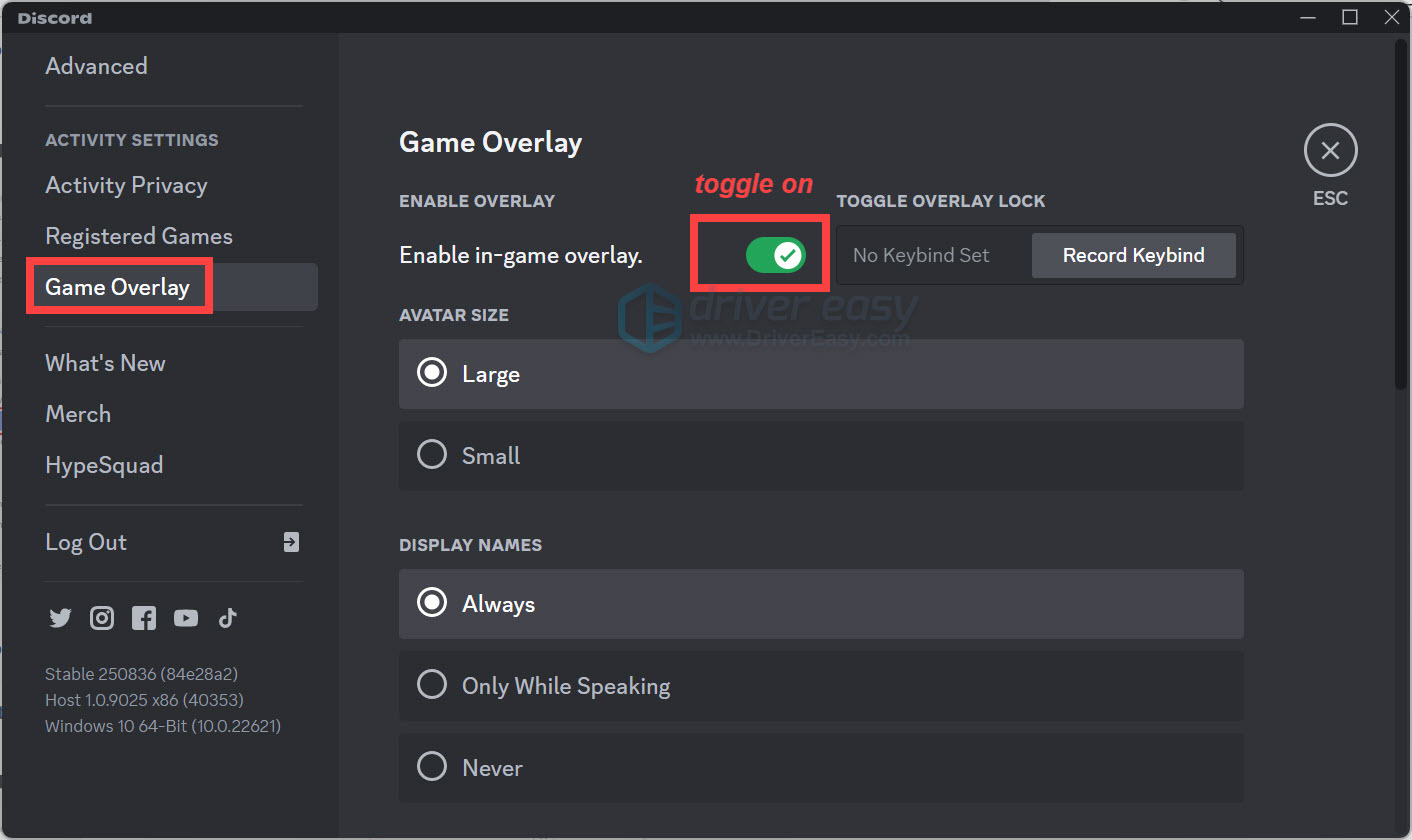Image resolution: width=1412 pixels, height=840 pixels.
Task: Open the TikTok icon in footer
Action: (x=227, y=618)
